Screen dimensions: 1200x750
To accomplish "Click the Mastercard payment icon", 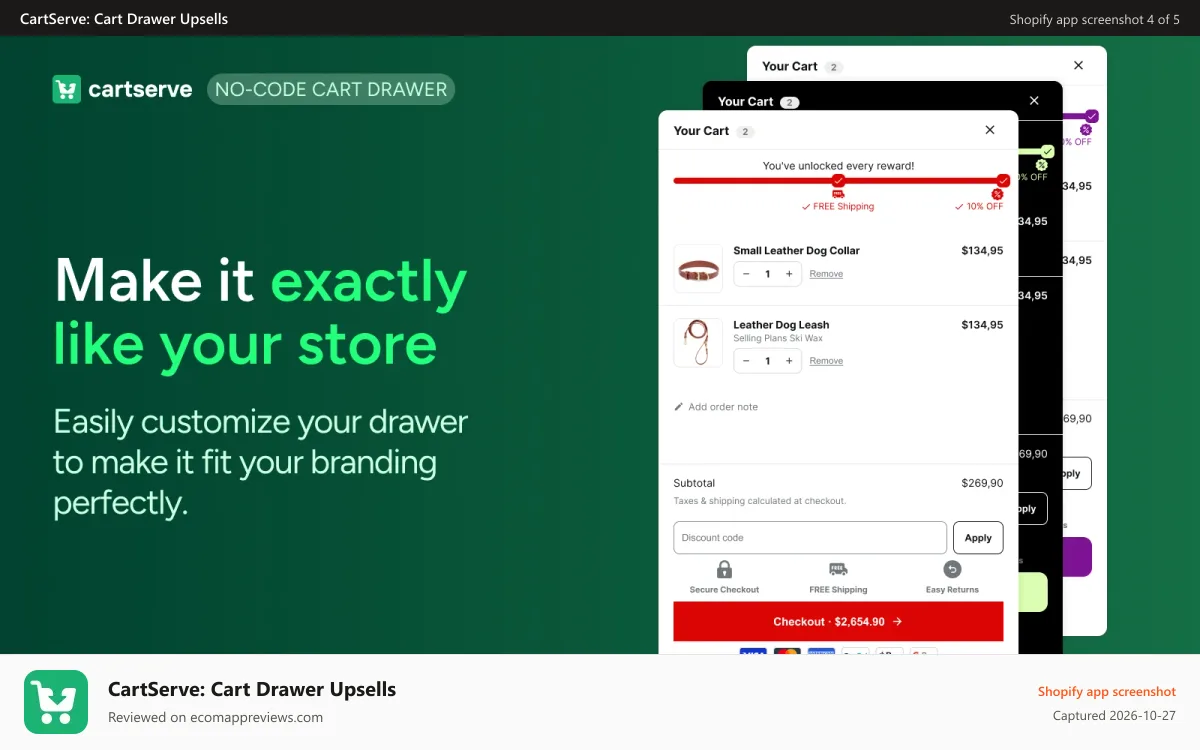I will coord(787,651).
